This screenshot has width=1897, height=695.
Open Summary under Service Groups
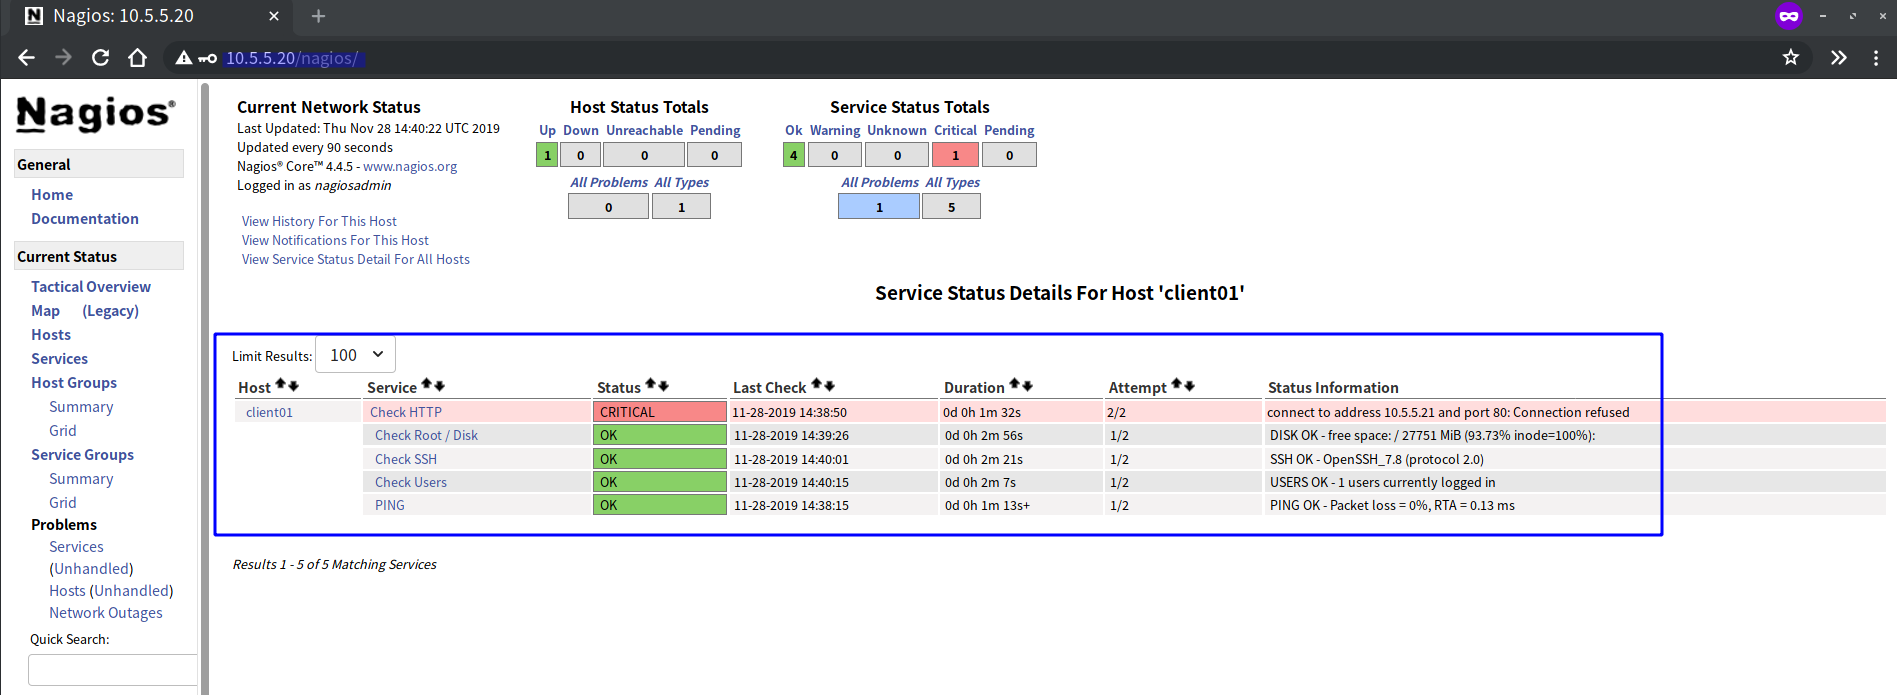pos(81,479)
